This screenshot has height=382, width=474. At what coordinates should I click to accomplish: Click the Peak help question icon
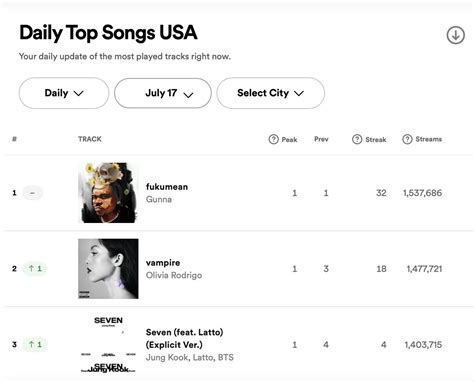click(273, 139)
